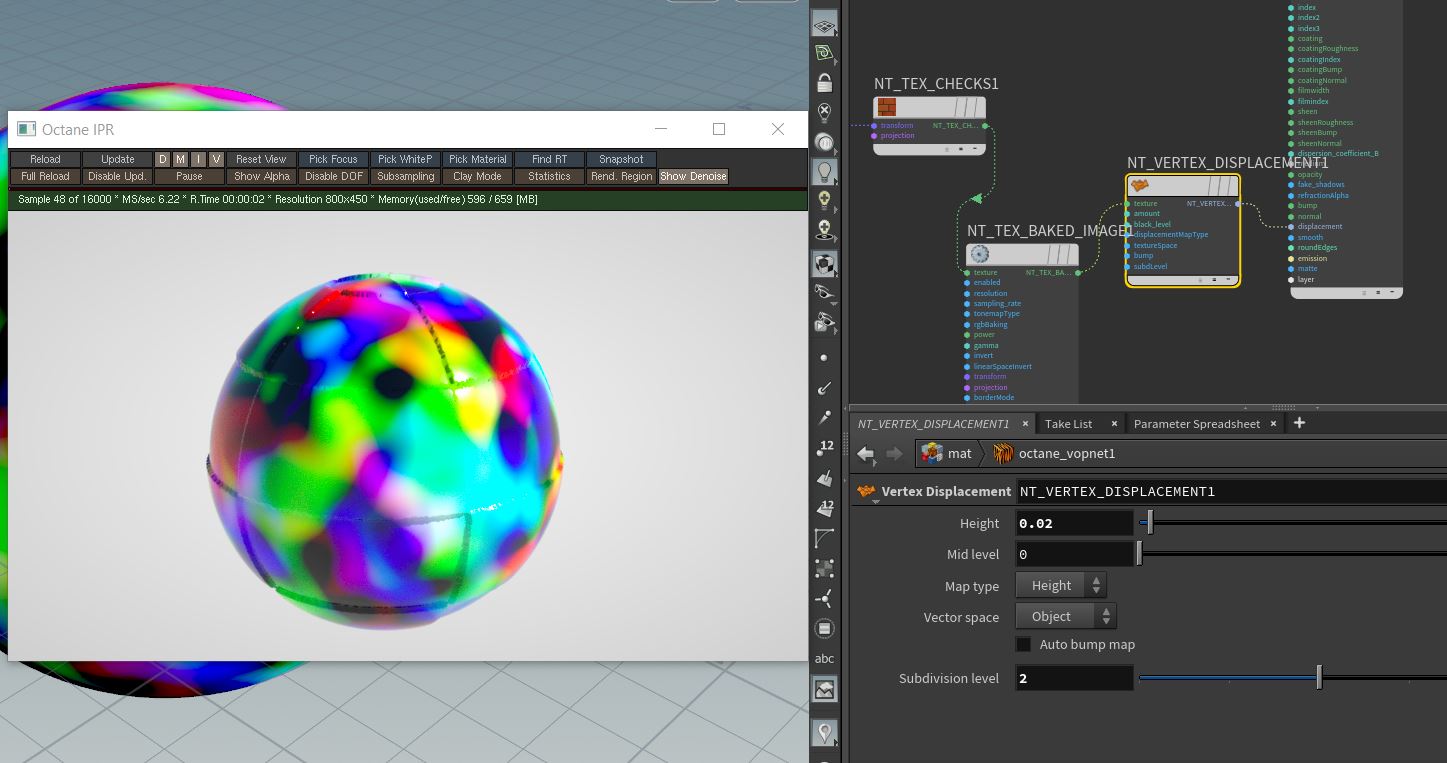Close the Parameter Spreadsheet tab
The width and height of the screenshot is (1447, 763).
[1273, 424]
